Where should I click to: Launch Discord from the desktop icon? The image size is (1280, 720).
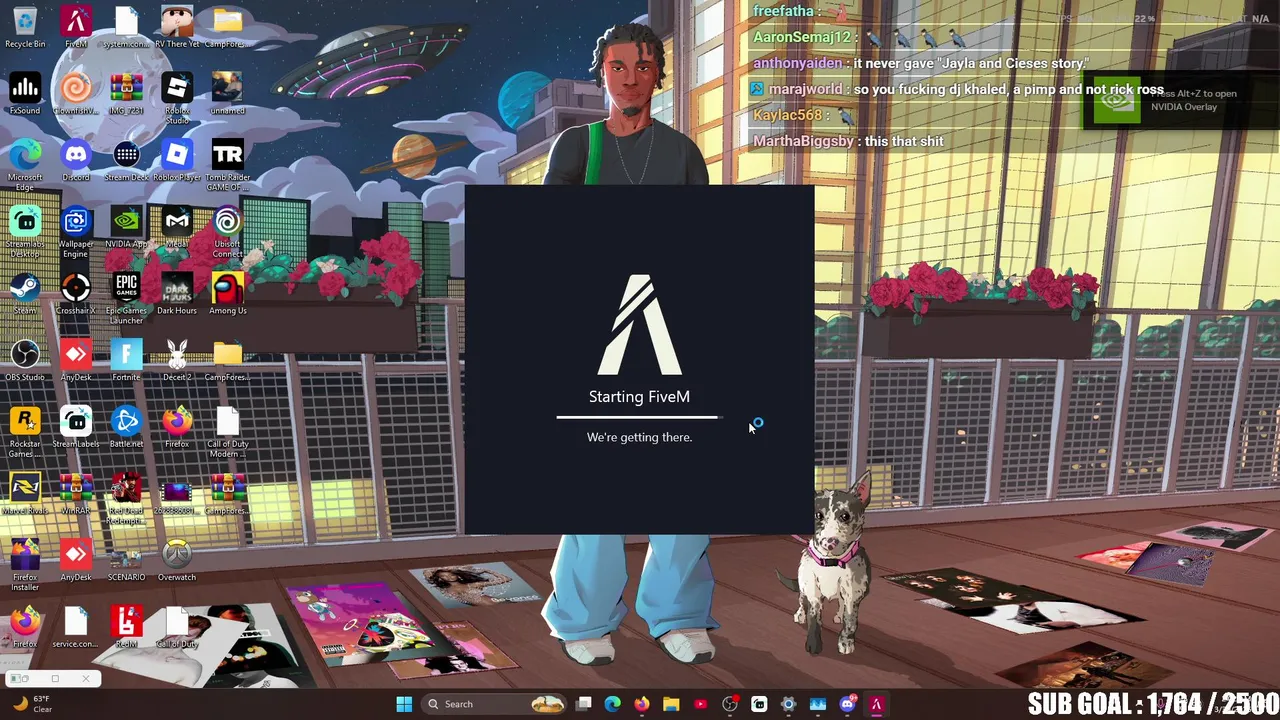click(x=76, y=161)
